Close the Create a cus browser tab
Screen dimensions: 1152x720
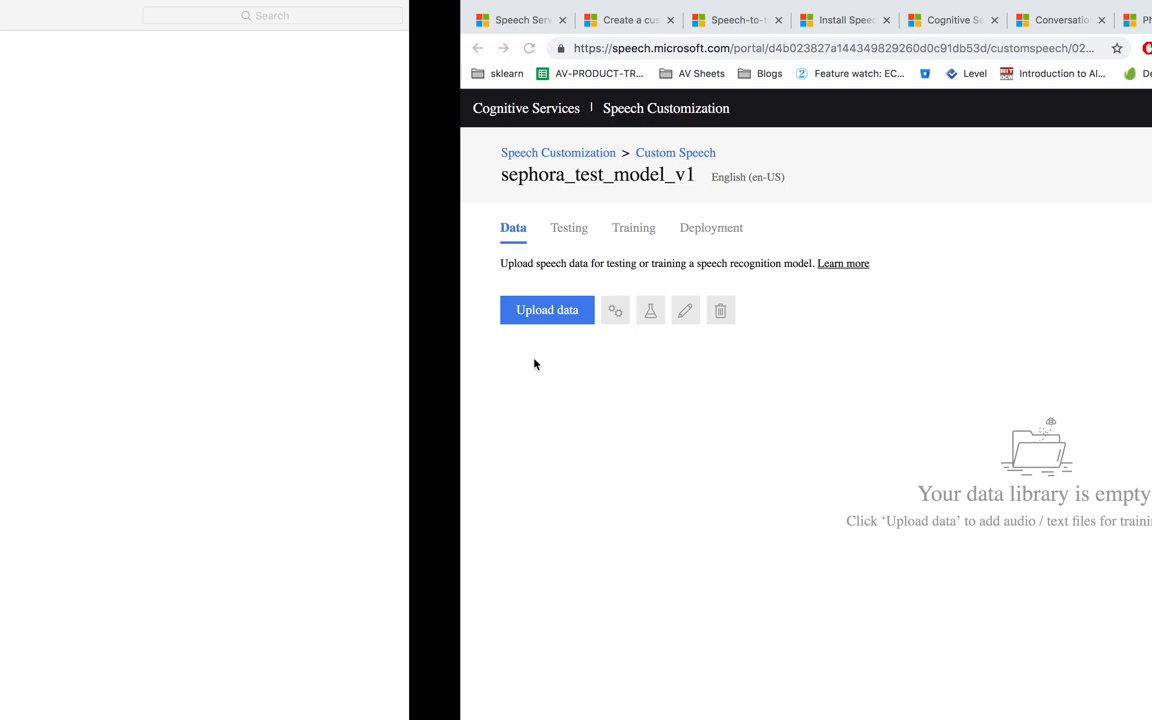coord(670,21)
